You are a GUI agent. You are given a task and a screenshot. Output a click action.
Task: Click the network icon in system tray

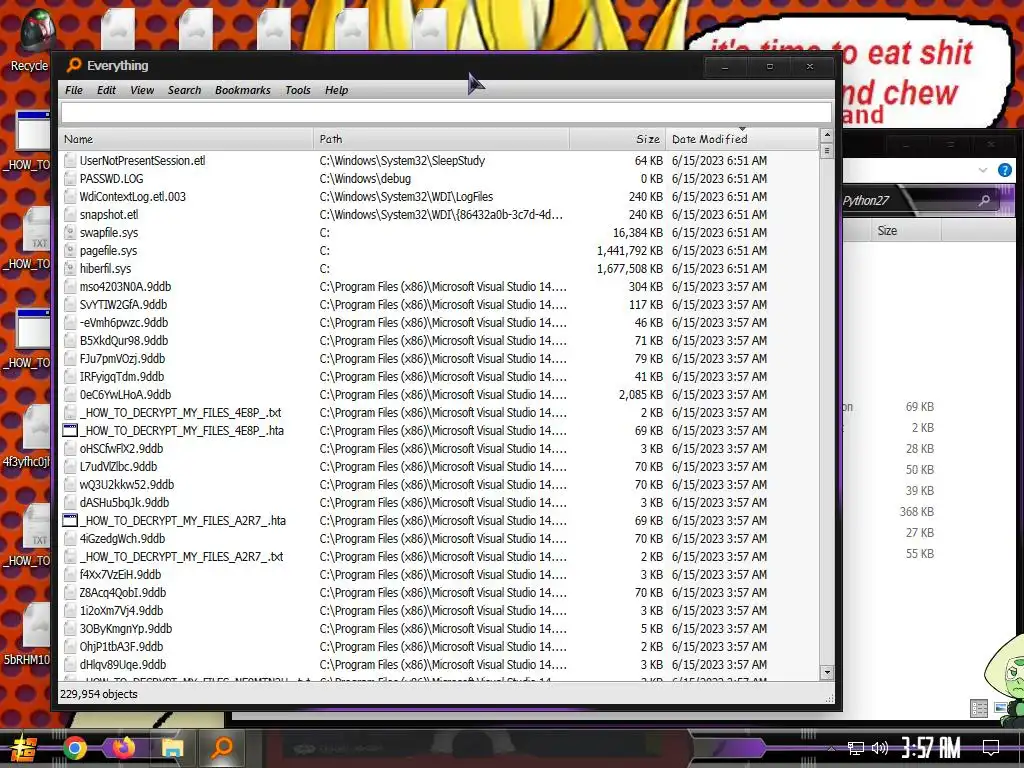(856, 748)
